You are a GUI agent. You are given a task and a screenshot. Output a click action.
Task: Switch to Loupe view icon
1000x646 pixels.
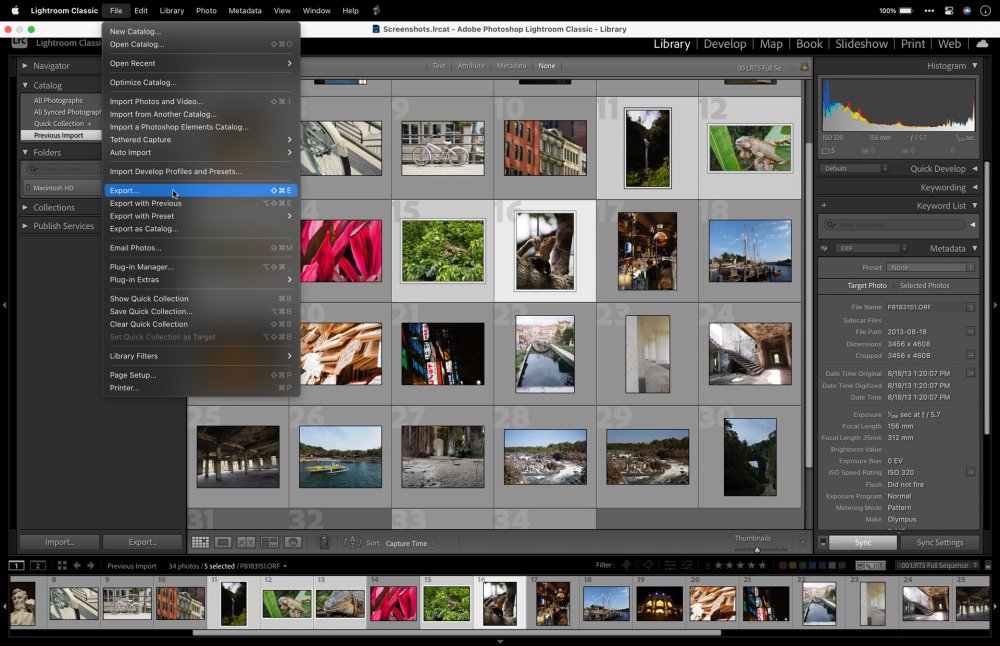click(223, 542)
